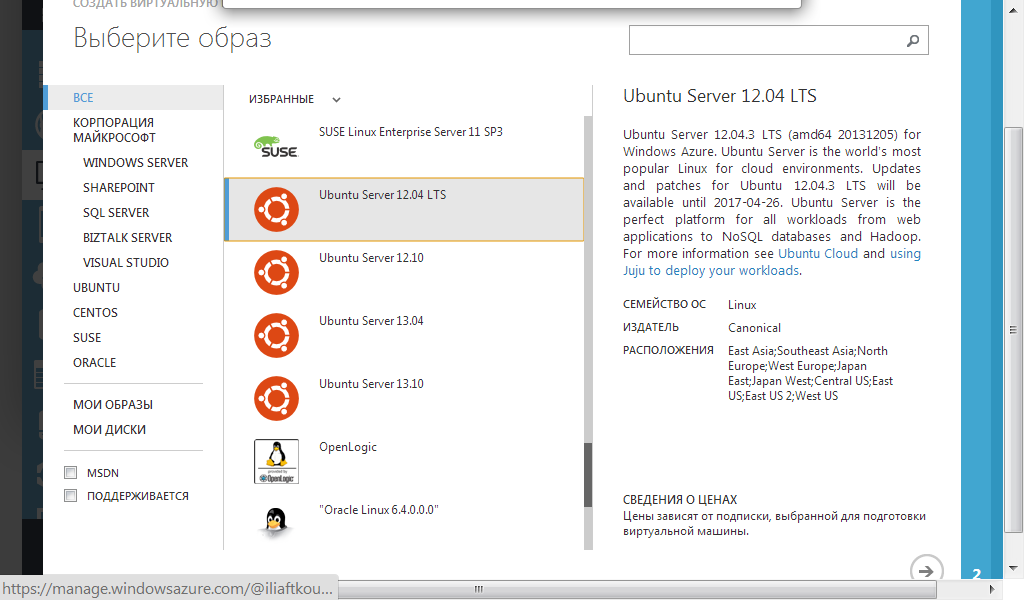The image size is (1024, 600).
Task: Click the SUSE logo icon
Action: tap(276, 147)
